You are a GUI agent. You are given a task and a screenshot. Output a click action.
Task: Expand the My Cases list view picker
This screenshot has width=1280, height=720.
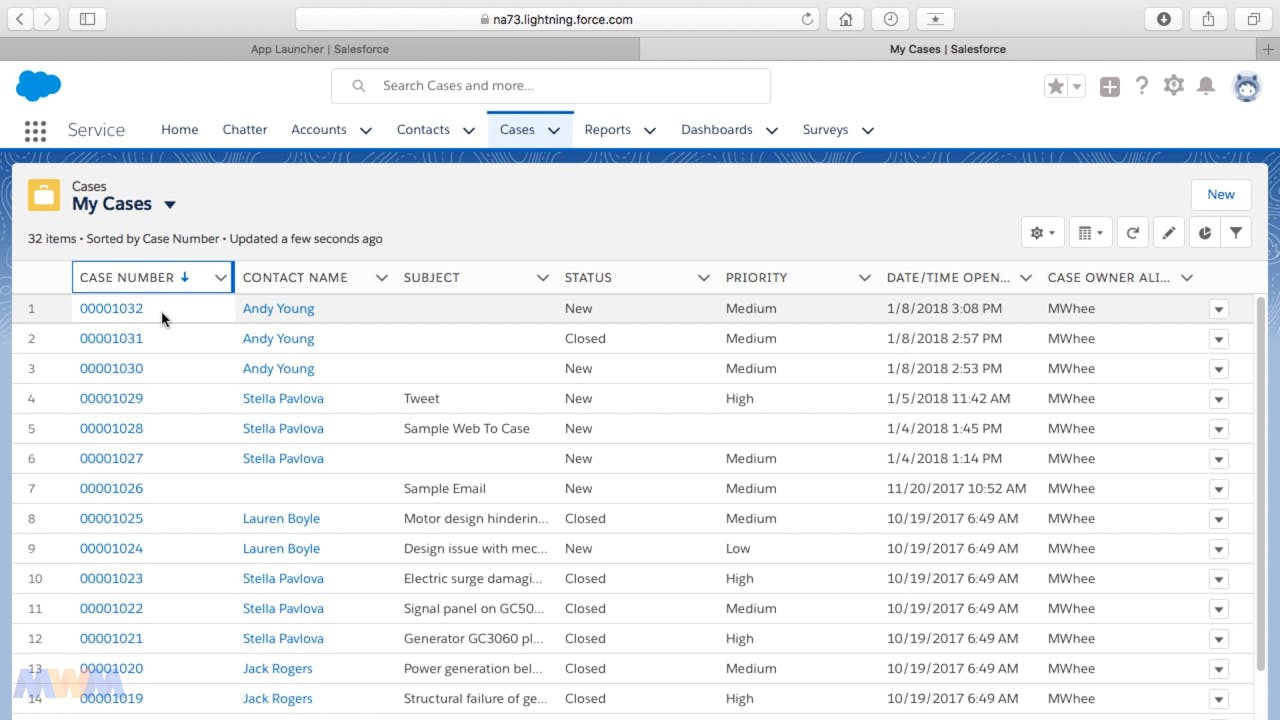point(170,205)
